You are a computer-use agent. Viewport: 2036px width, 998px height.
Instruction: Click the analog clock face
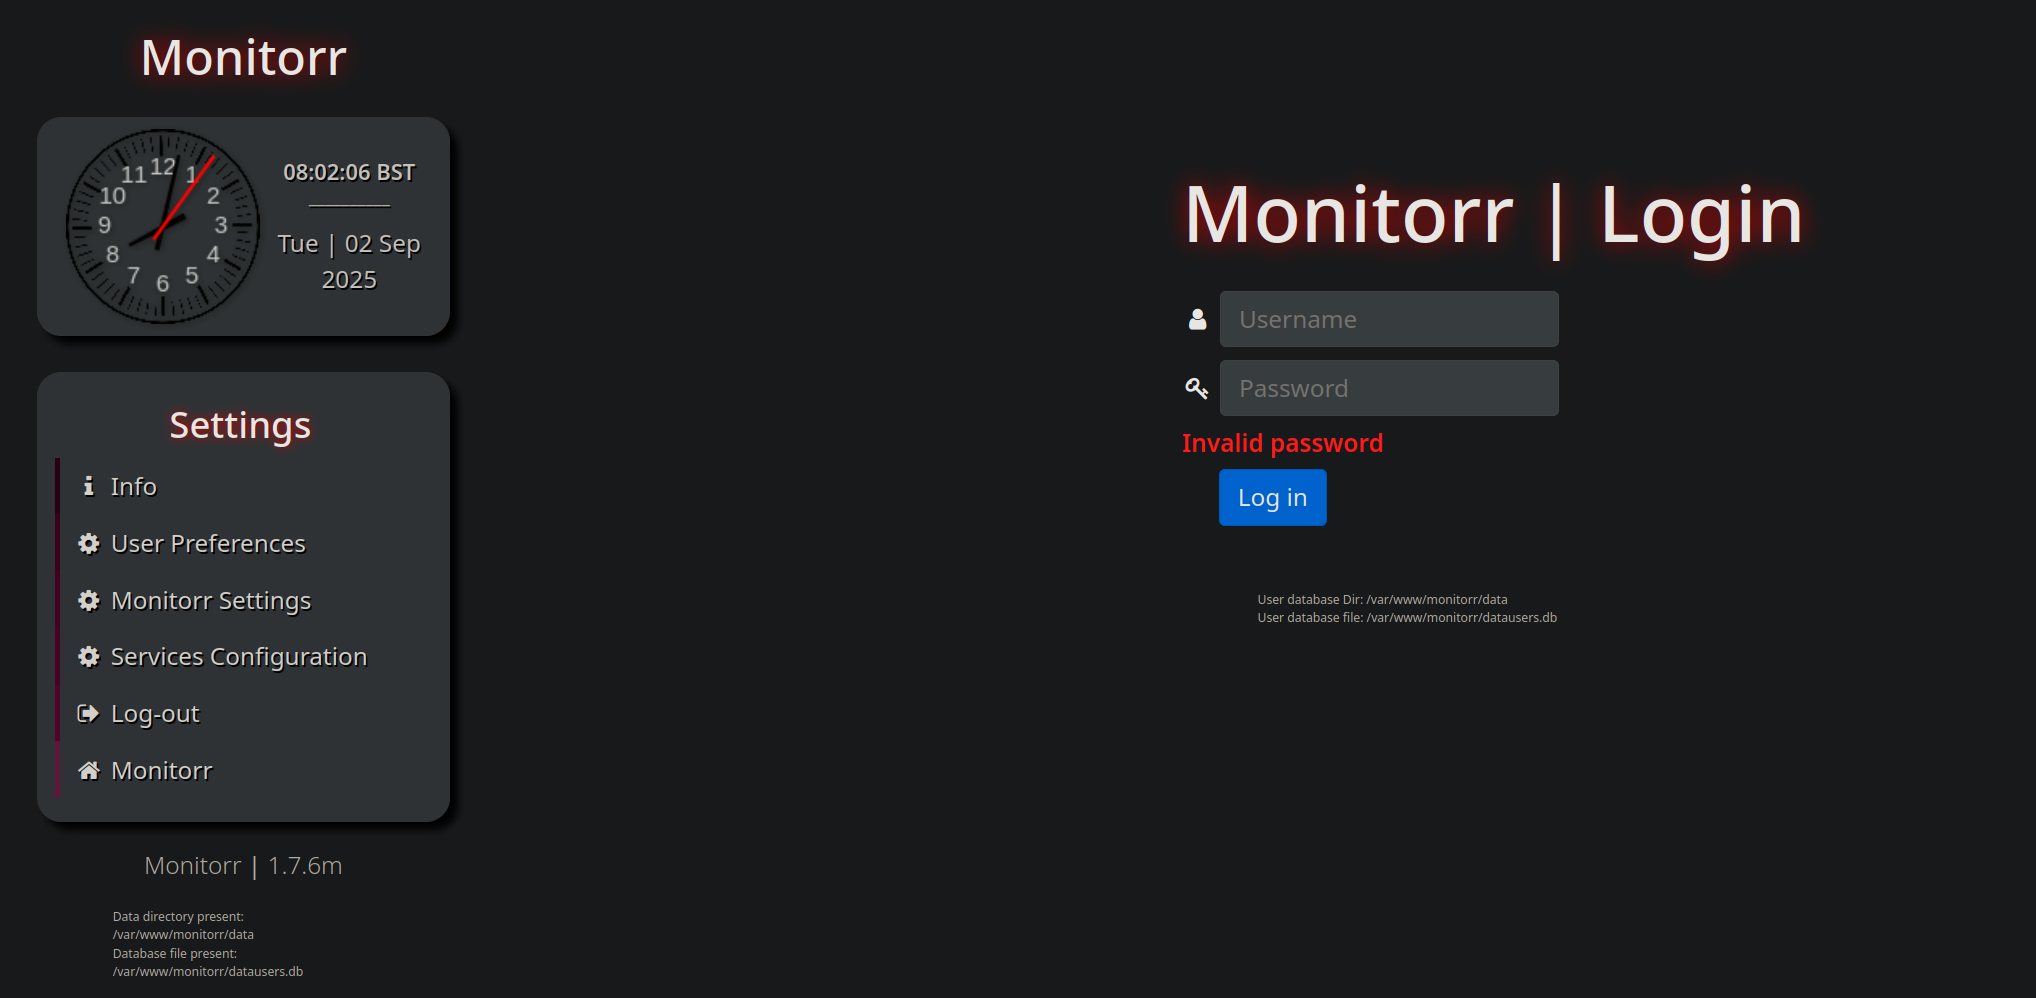[163, 226]
